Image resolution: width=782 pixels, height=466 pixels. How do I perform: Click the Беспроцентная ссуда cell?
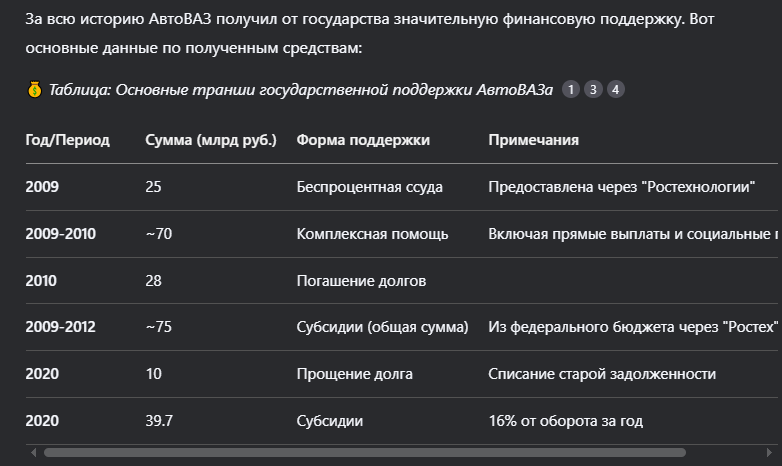(370, 187)
